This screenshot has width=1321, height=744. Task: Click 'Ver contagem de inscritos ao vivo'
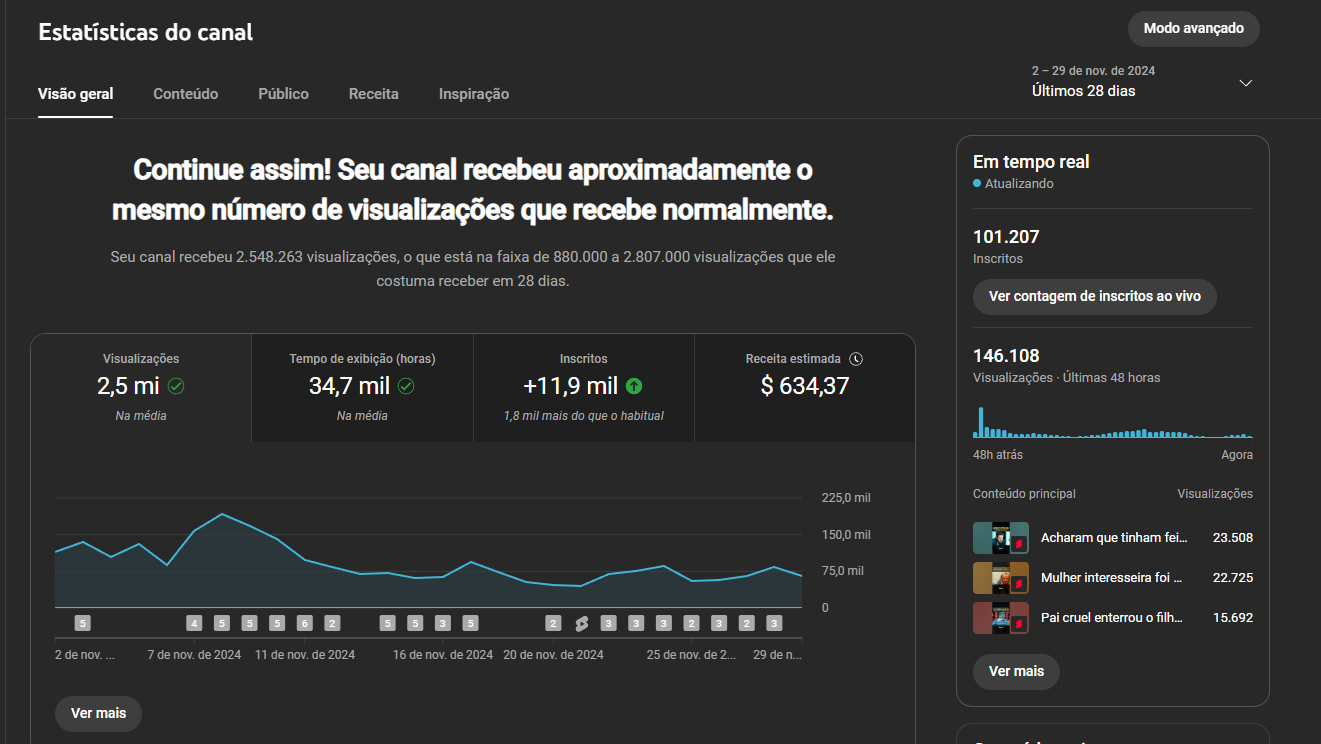[x=1094, y=297]
